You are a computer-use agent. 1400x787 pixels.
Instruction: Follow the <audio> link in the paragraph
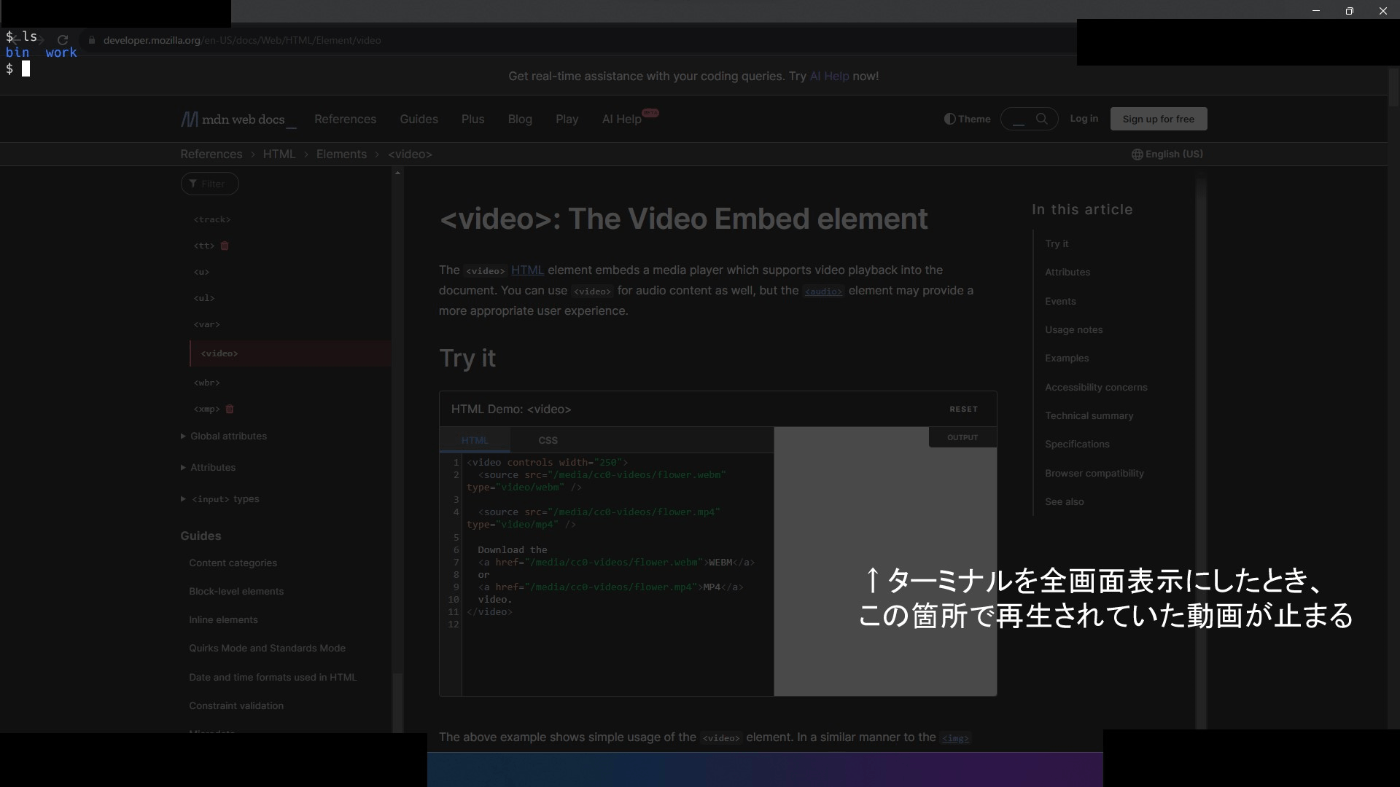click(x=823, y=291)
